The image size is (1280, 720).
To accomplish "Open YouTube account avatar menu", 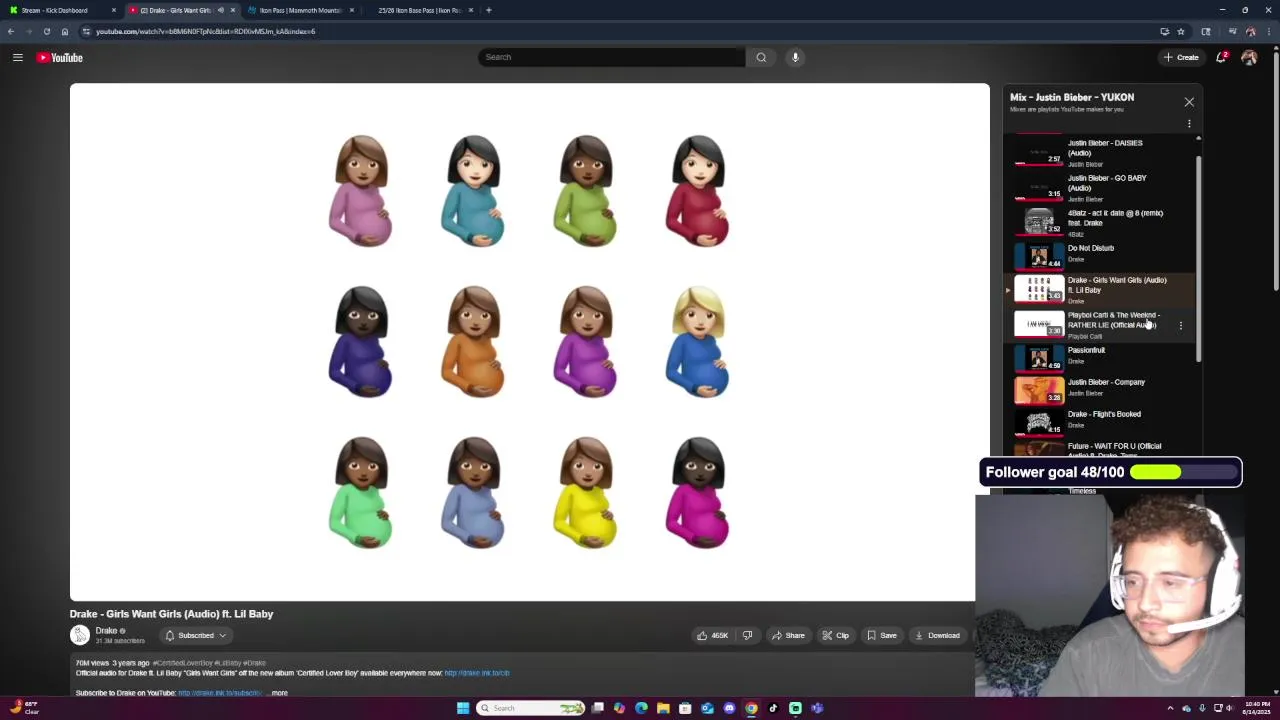I will [1249, 57].
